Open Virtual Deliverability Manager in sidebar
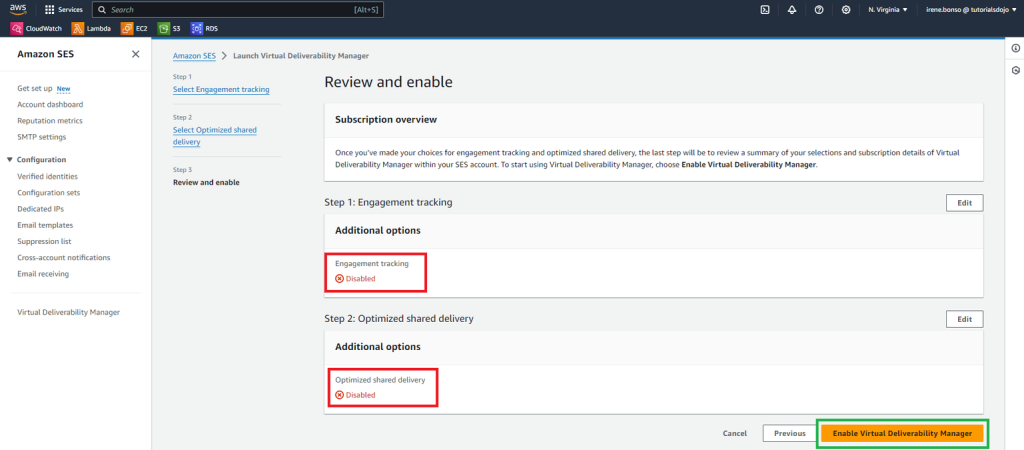Image resolution: width=1024 pixels, height=450 pixels. tap(69, 312)
